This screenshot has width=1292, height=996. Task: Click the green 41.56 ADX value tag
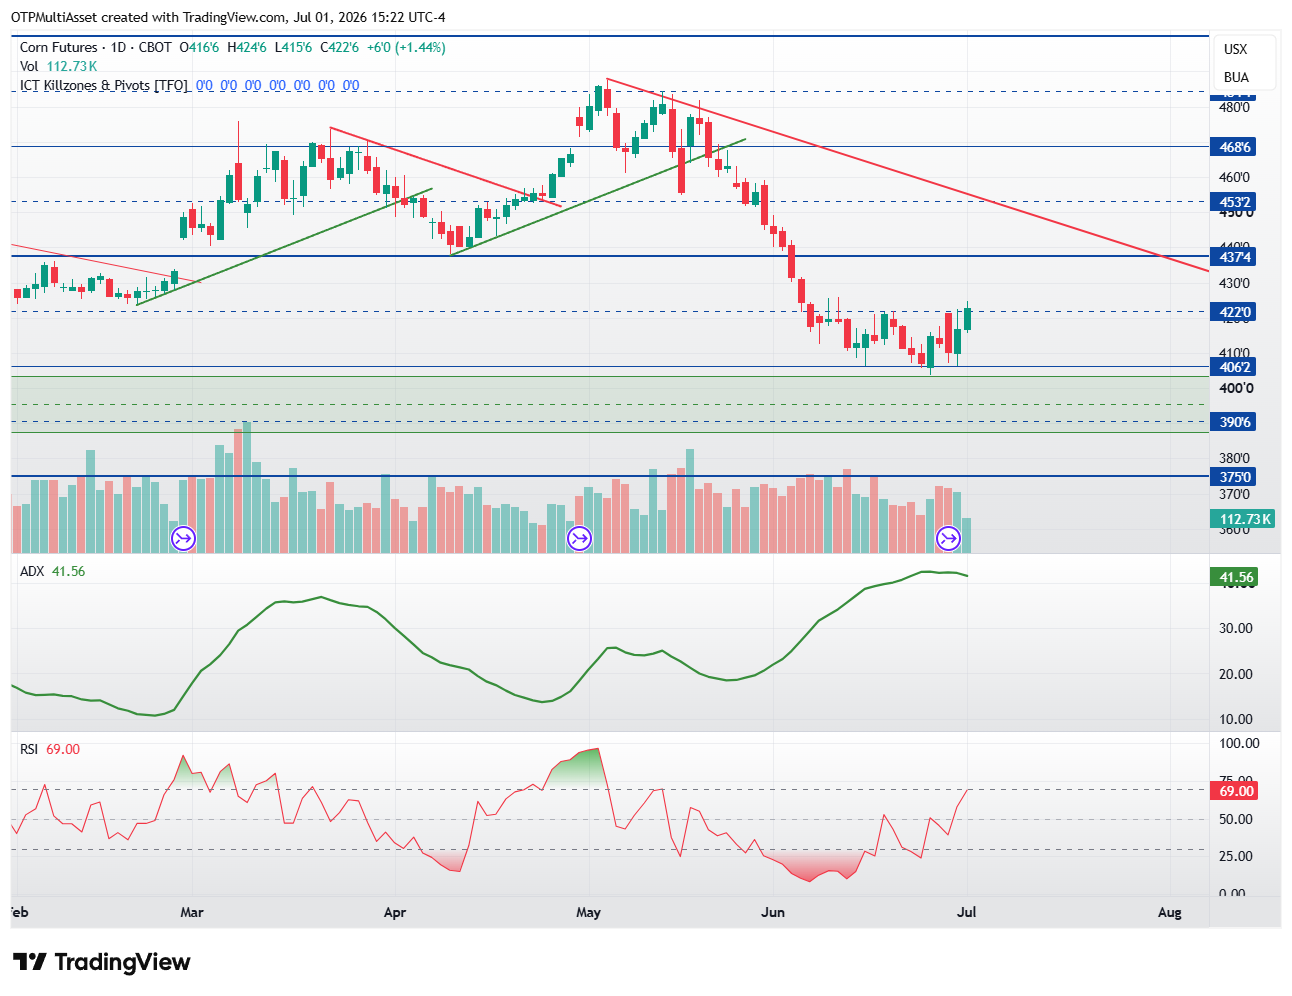pyautogui.click(x=1234, y=577)
